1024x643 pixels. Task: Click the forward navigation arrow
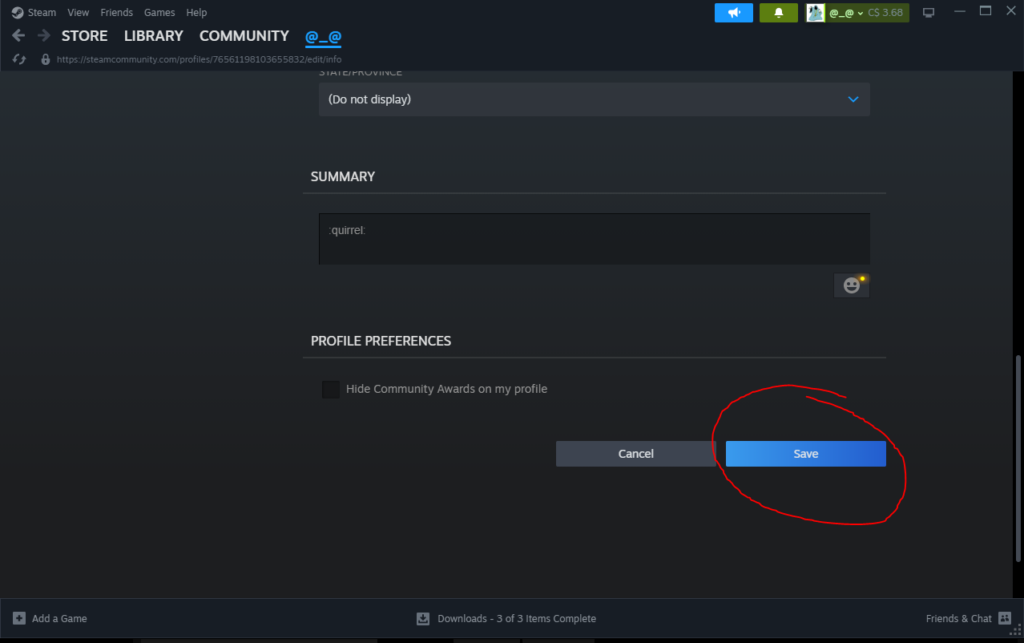click(43, 36)
